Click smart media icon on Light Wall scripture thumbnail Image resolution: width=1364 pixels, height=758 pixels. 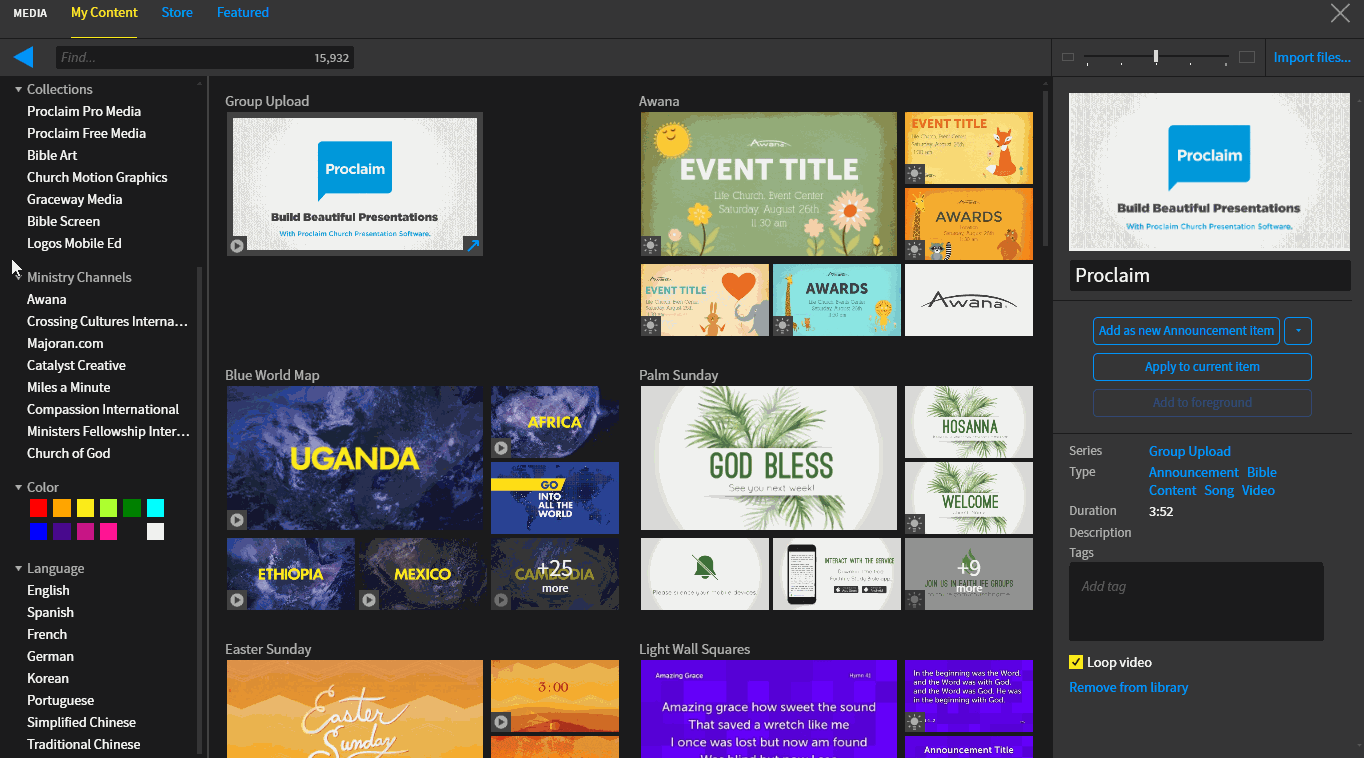tap(915, 721)
